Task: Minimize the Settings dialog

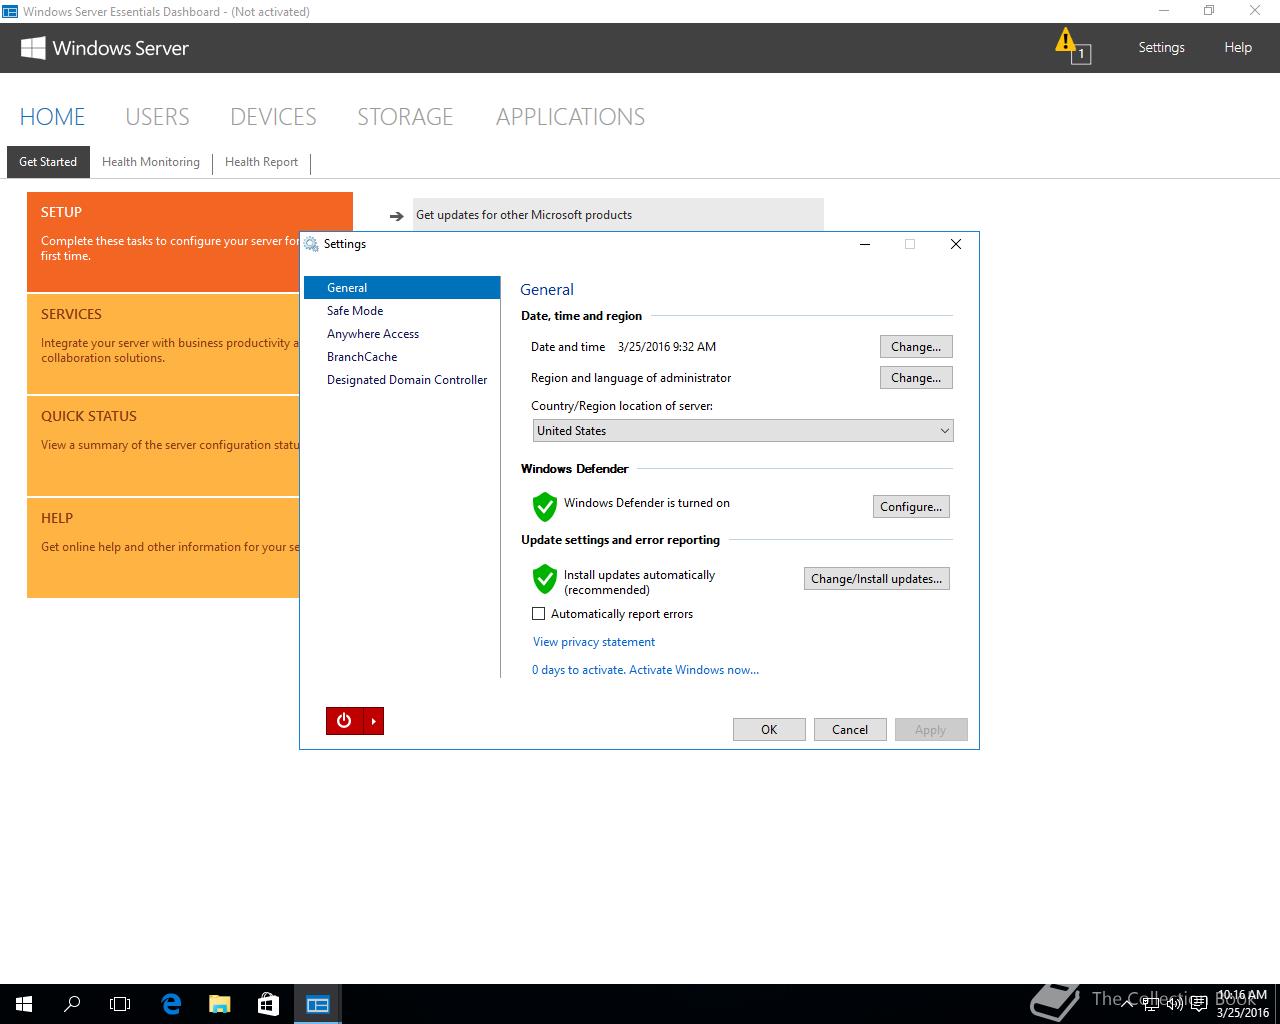Action: [865, 244]
